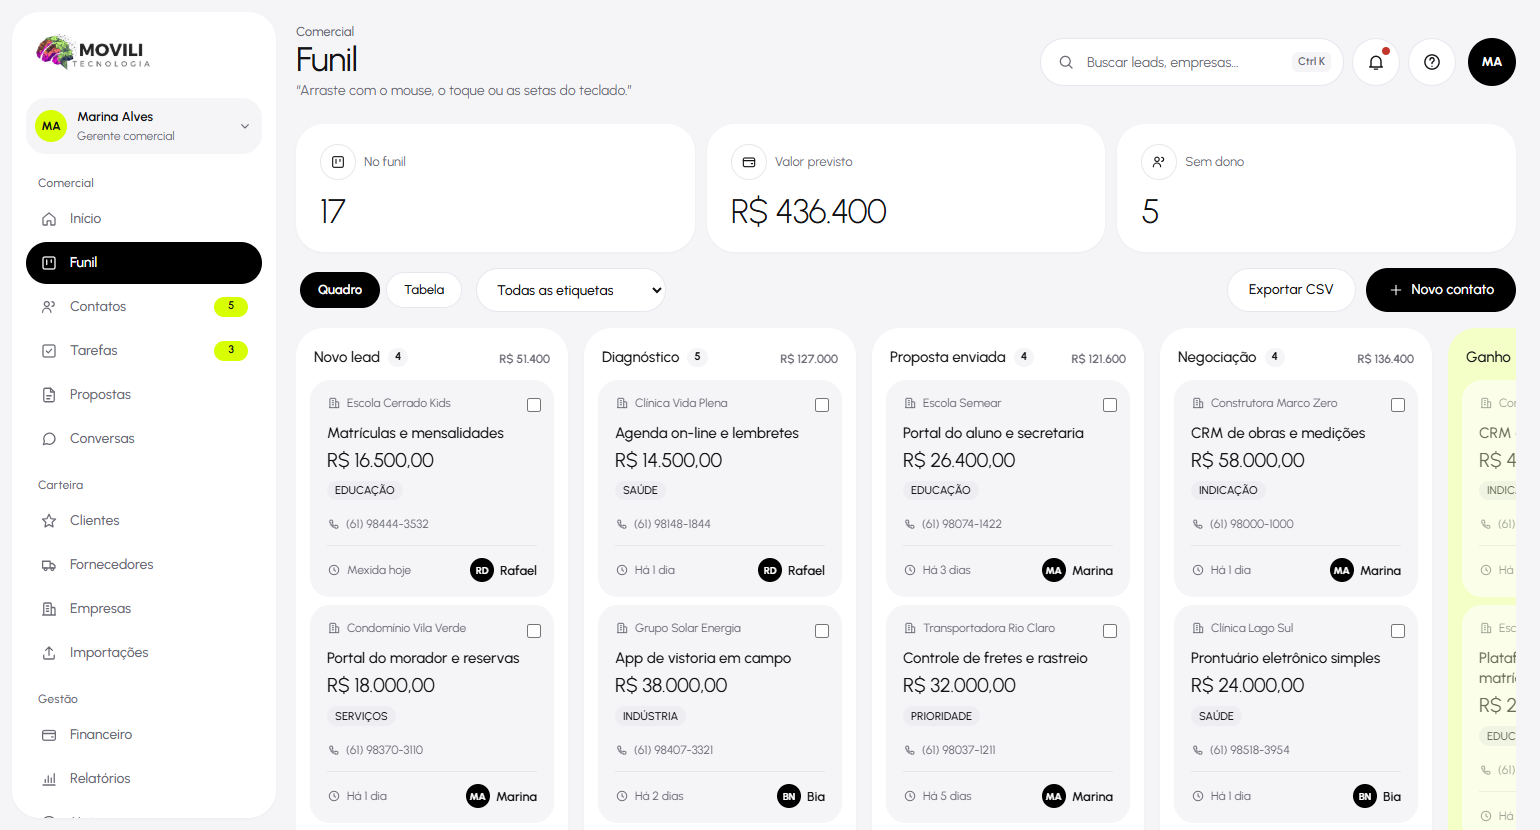Open the Prontuário eletrônico simples card title
Screen dimensions: 1540x830
[1285, 658]
